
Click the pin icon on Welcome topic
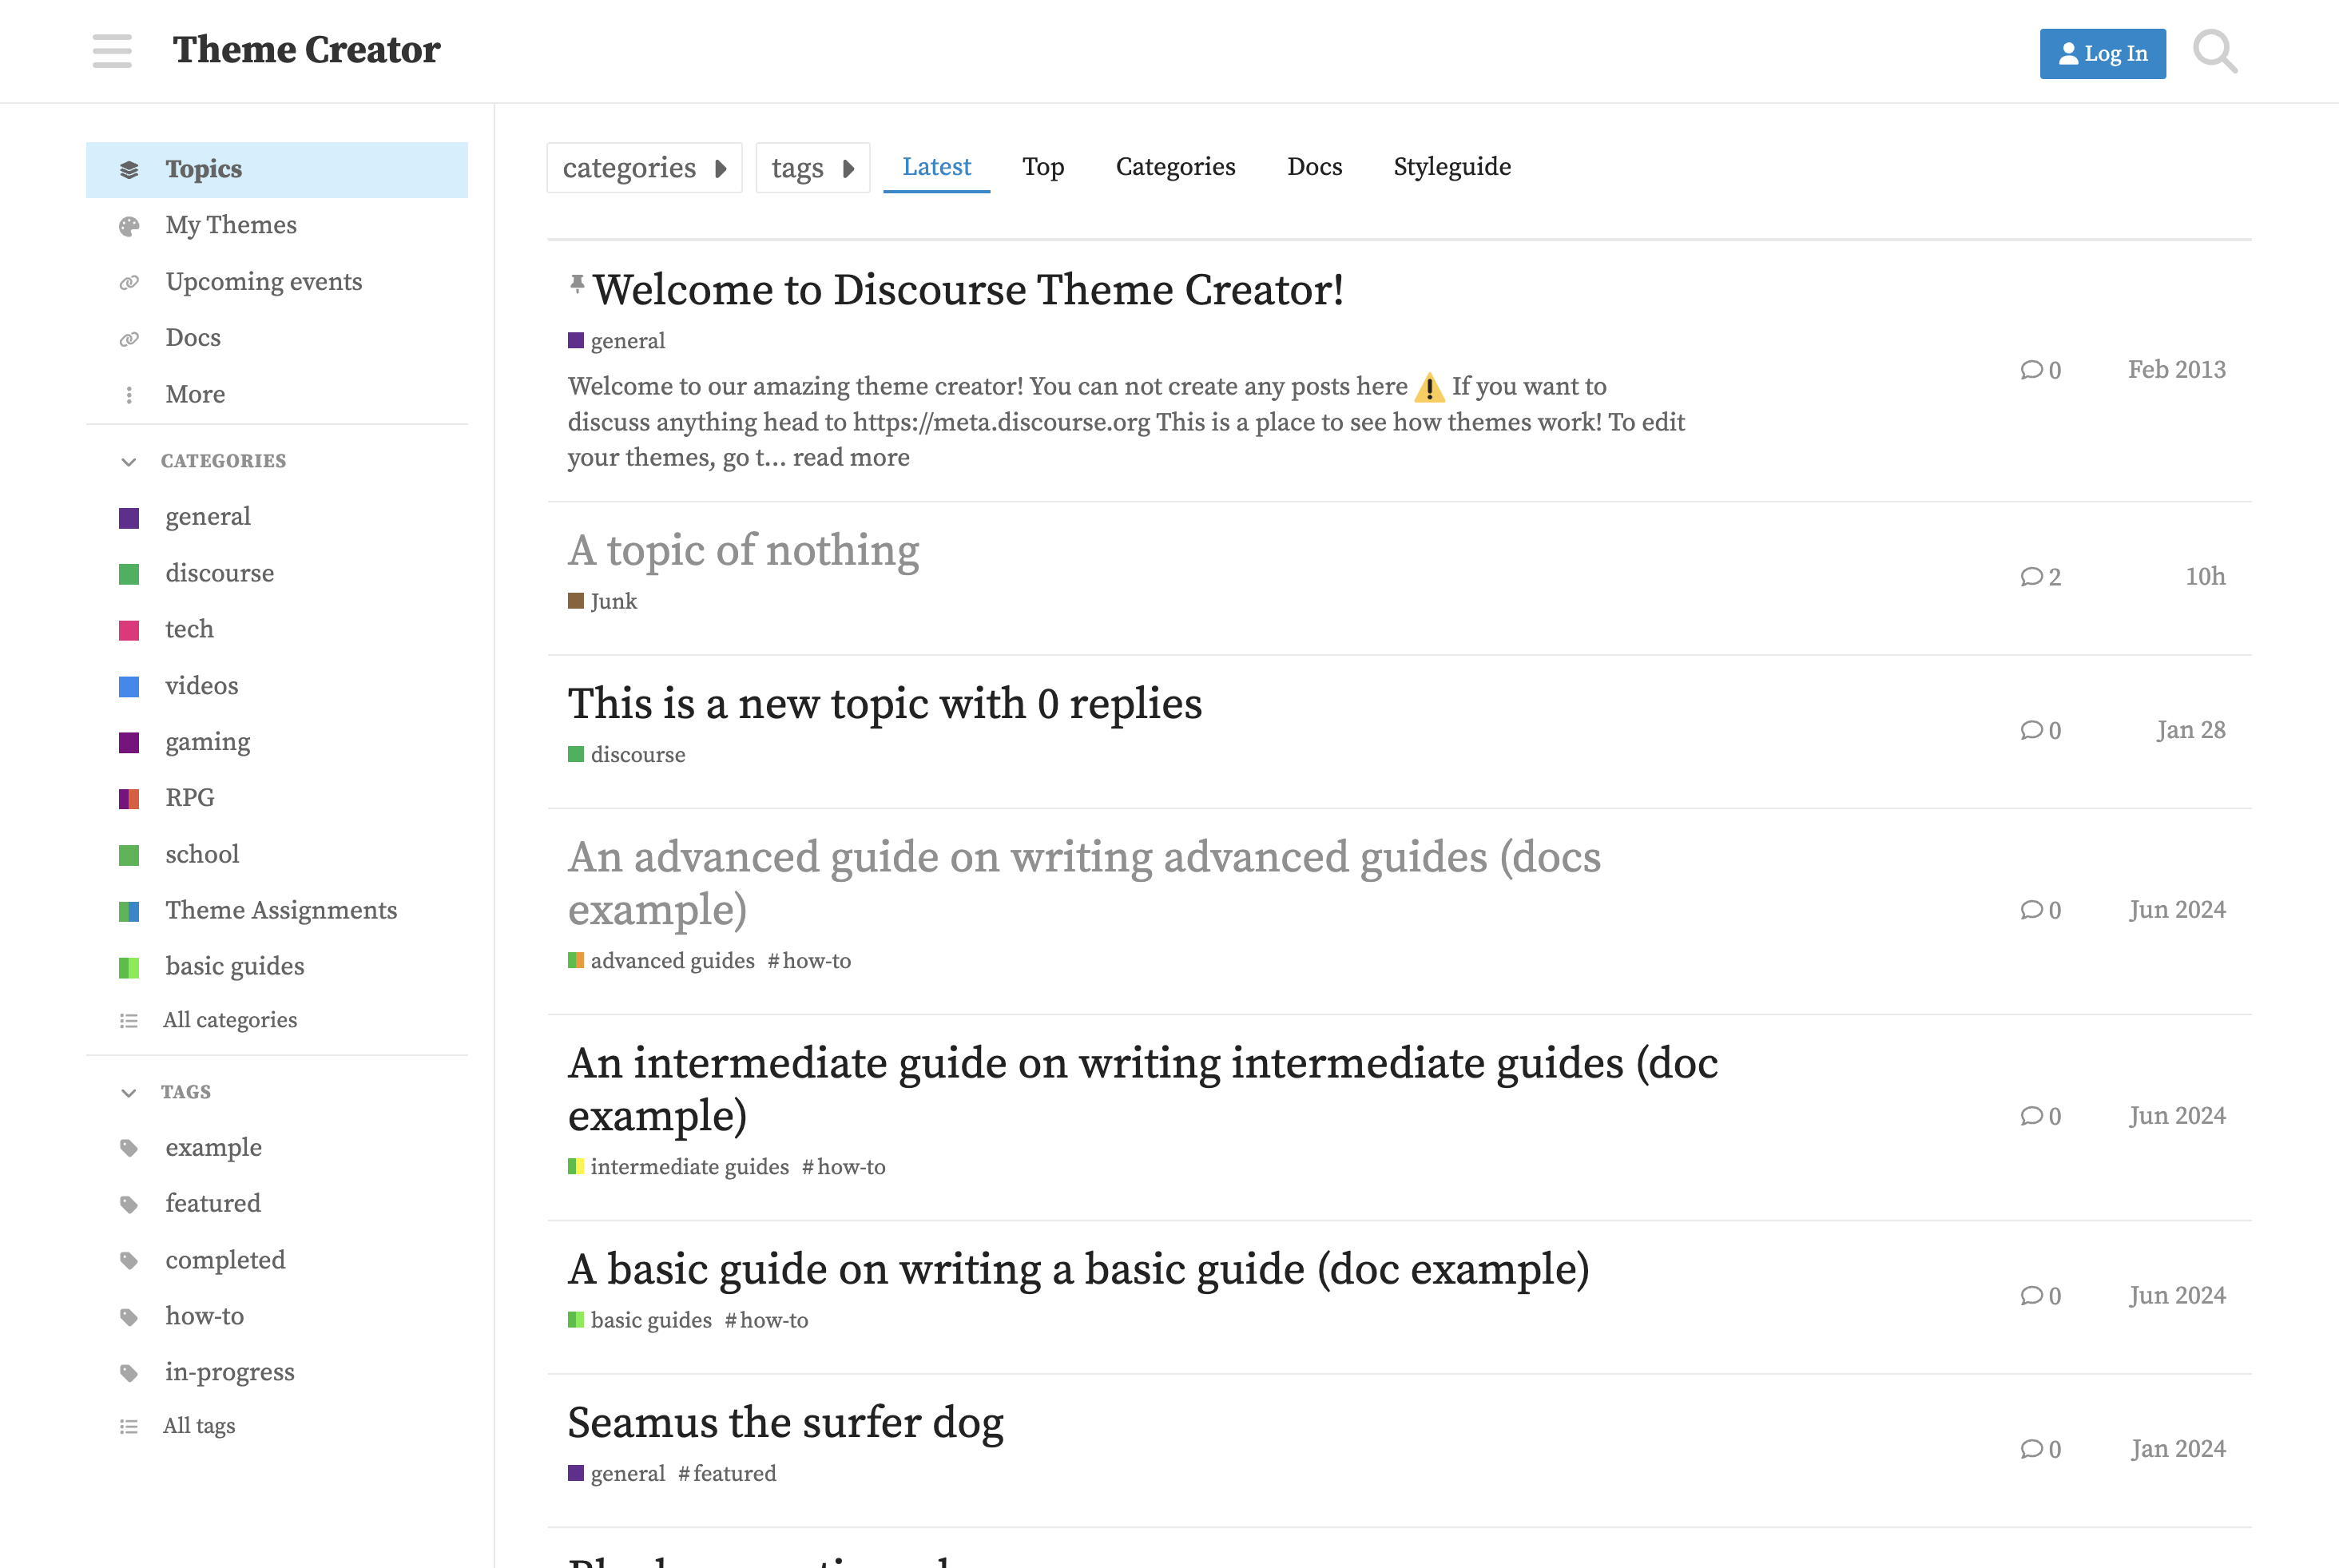click(577, 284)
